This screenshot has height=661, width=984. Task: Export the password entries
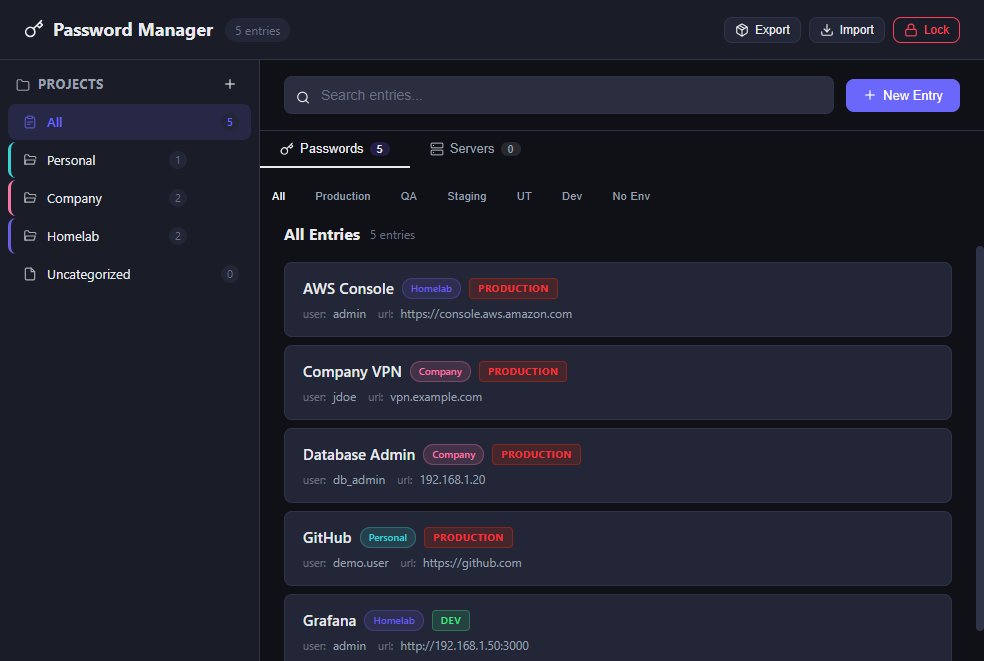pyautogui.click(x=762, y=30)
